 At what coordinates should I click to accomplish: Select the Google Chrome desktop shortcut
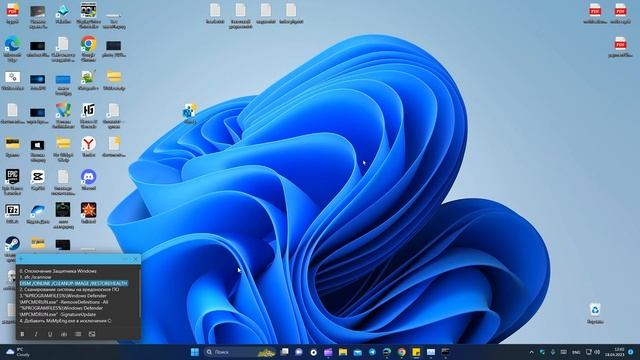tap(88, 48)
